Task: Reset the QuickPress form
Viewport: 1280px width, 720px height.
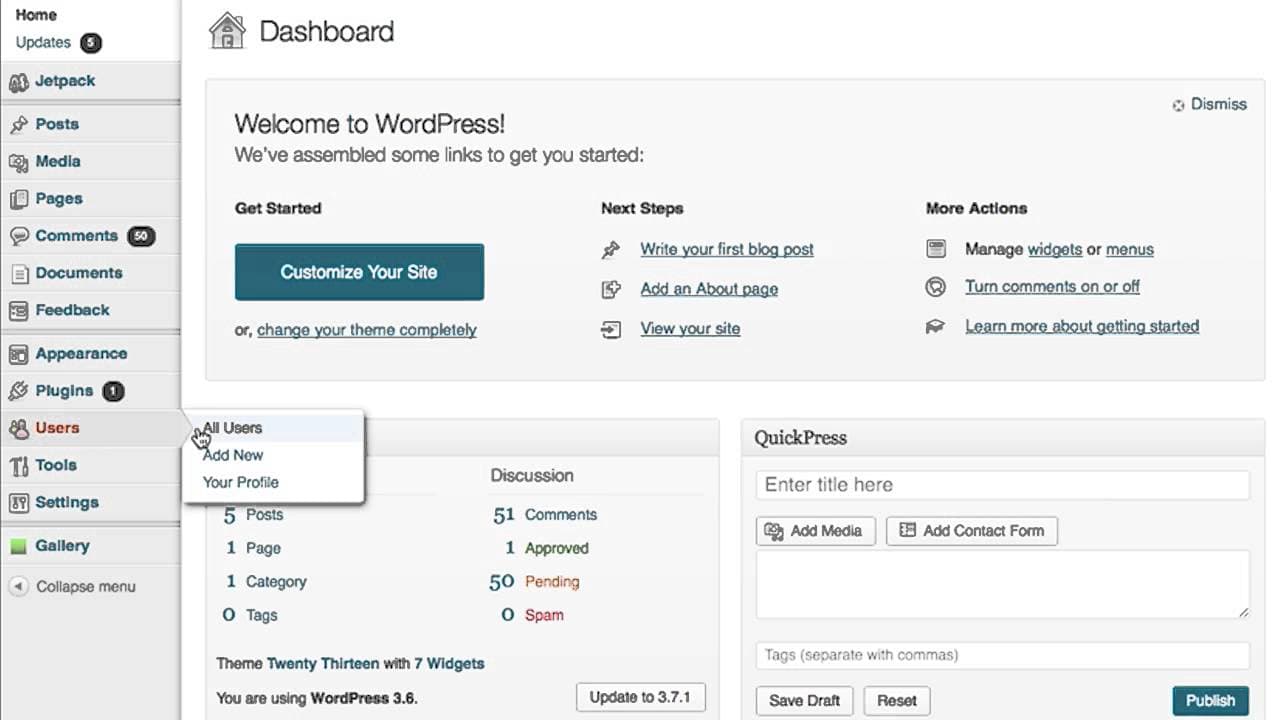Action: pyautogui.click(x=897, y=701)
